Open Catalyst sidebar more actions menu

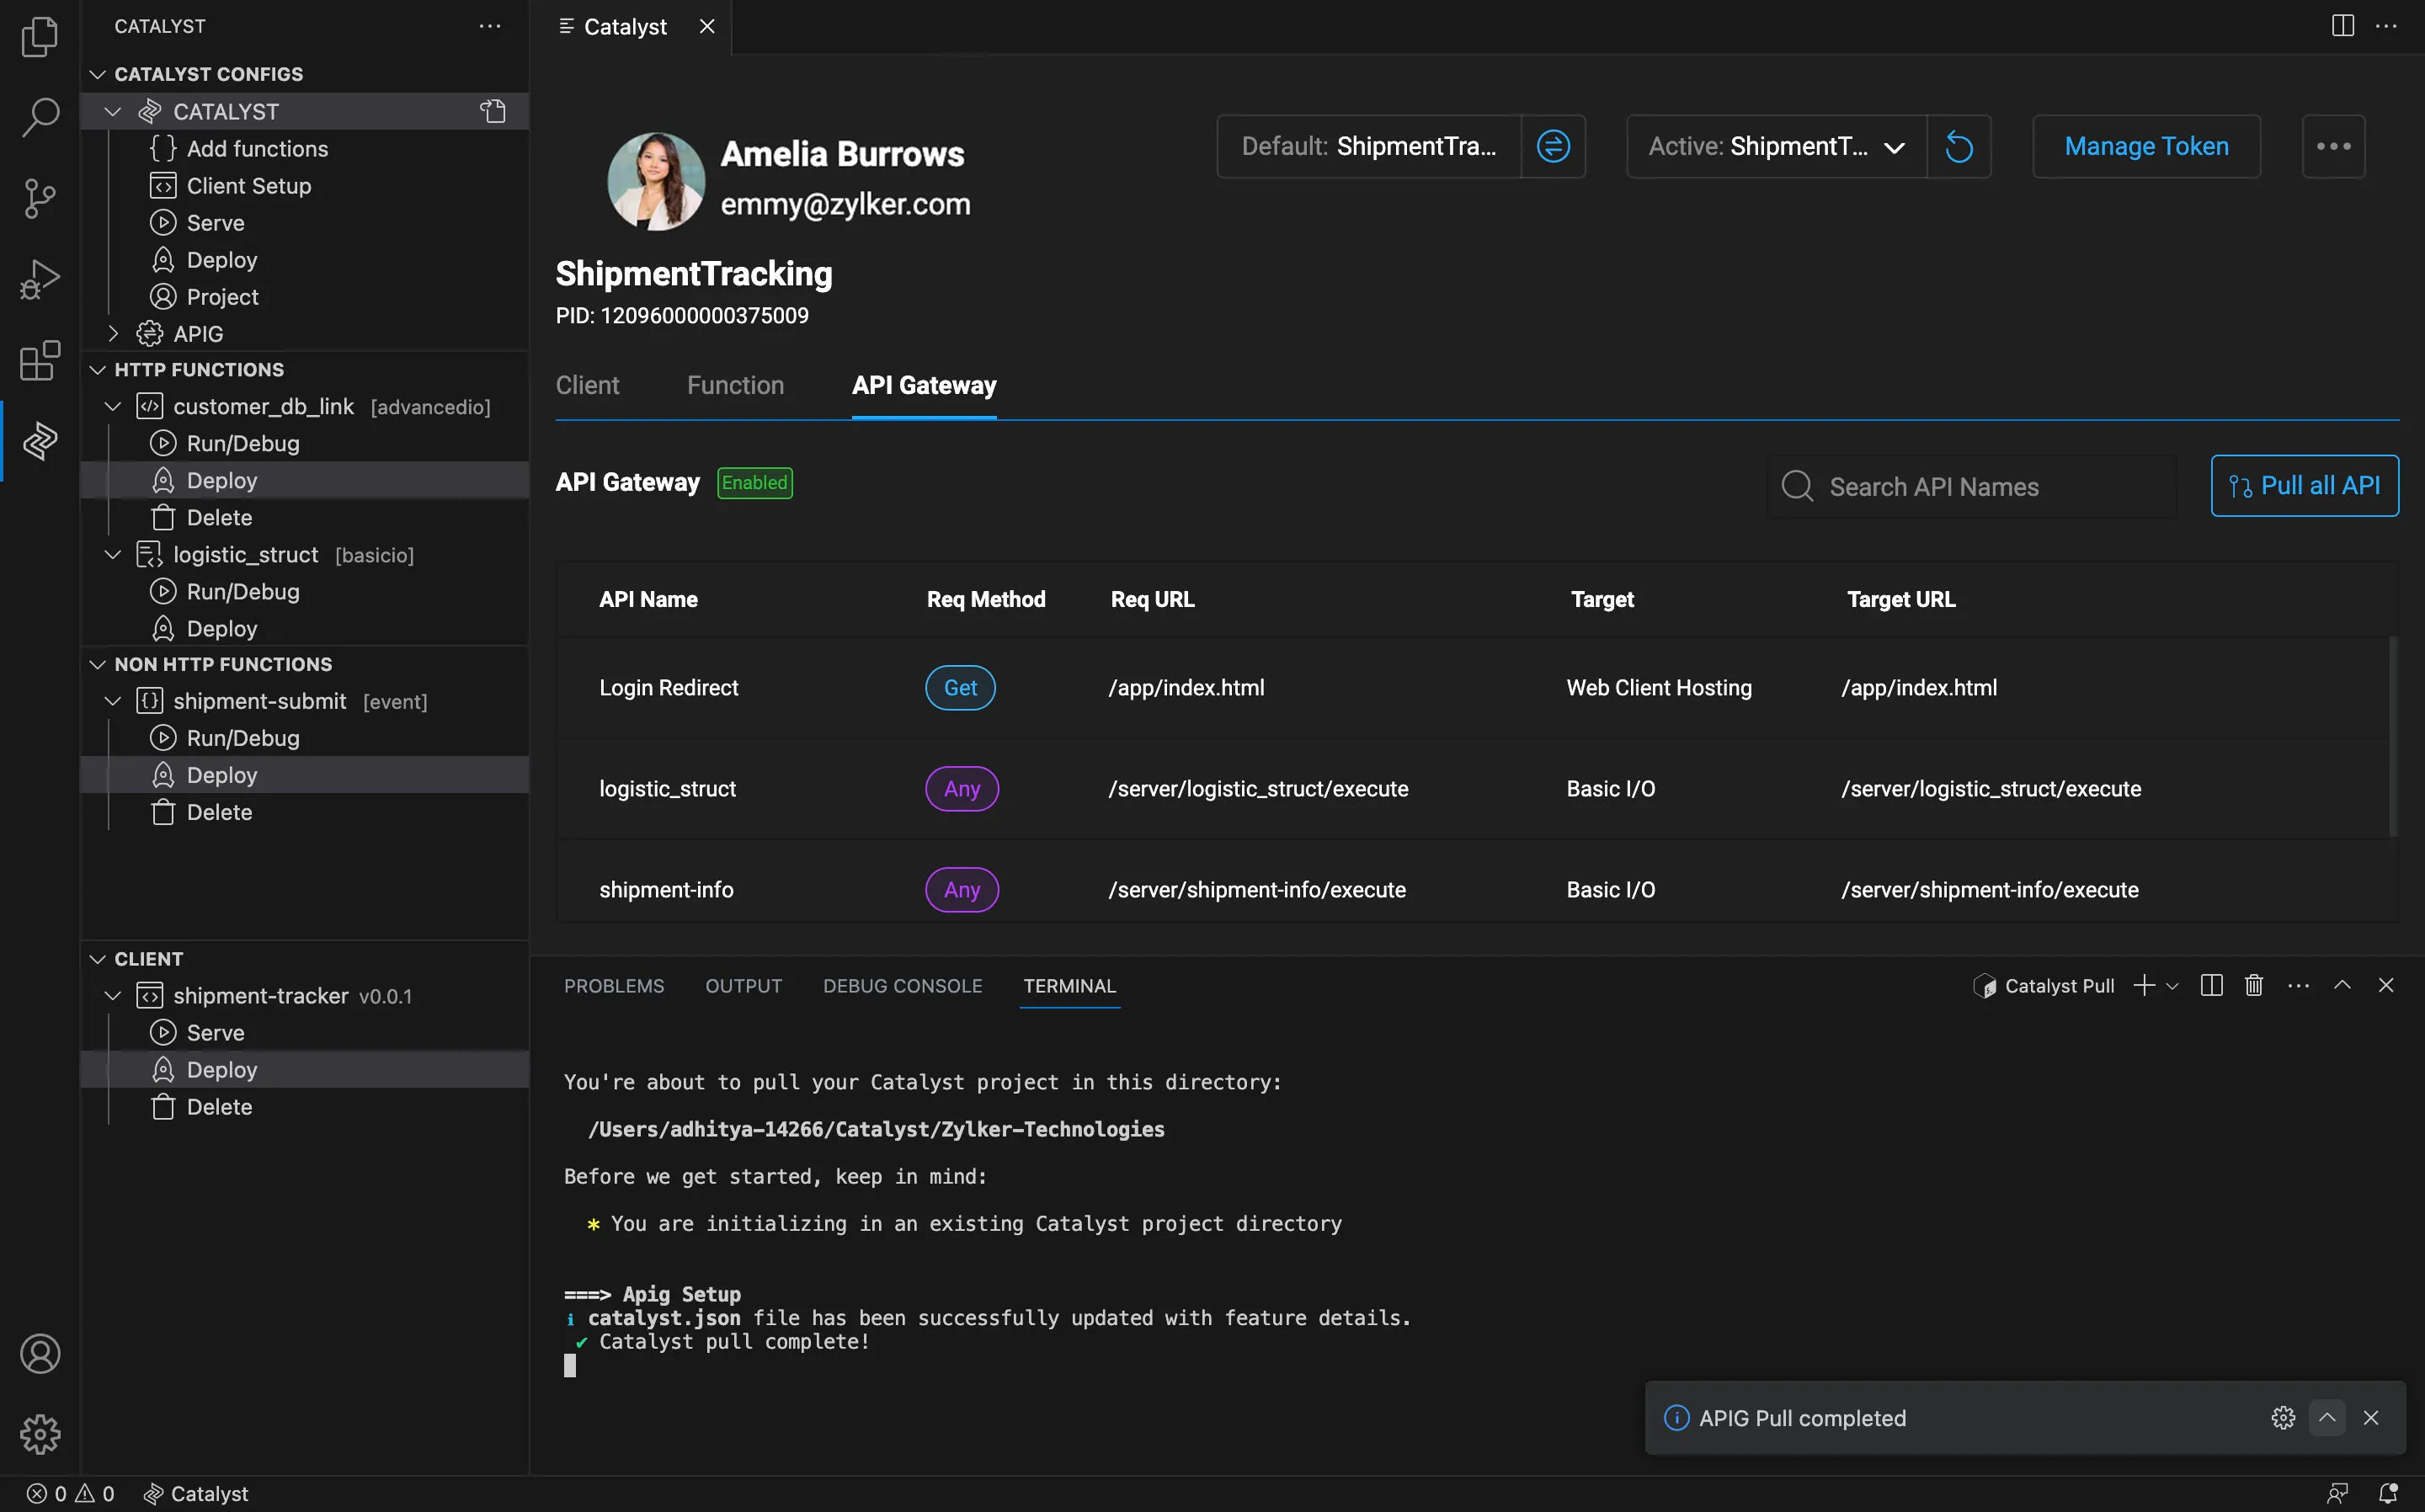tap(490, 26)
